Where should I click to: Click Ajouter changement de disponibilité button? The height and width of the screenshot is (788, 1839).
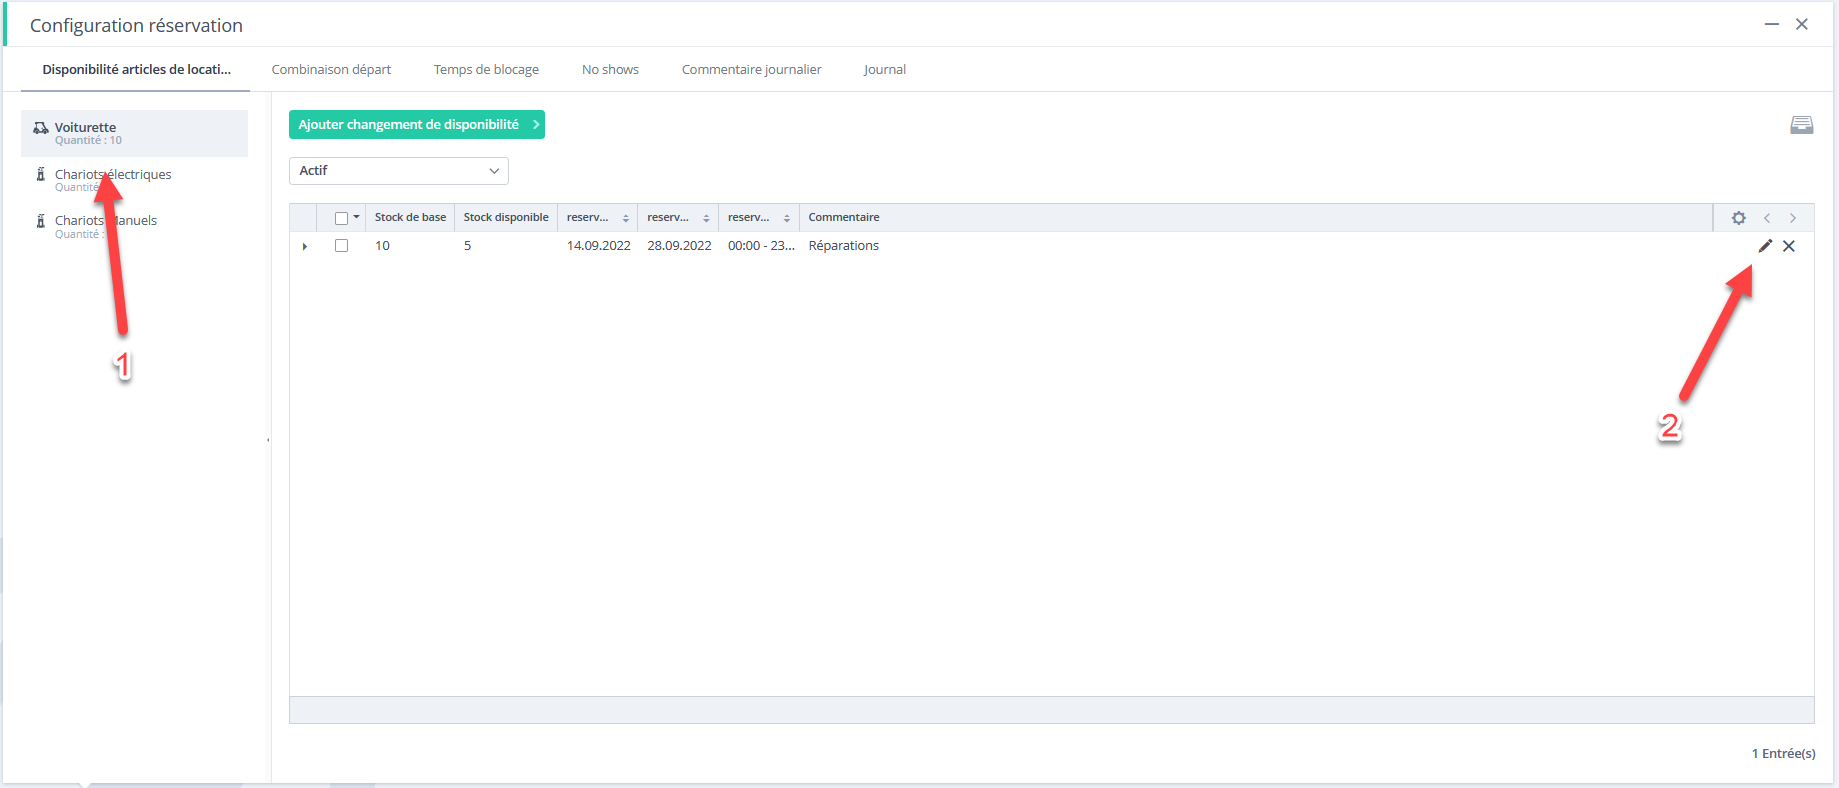click(x=417, y=125)
